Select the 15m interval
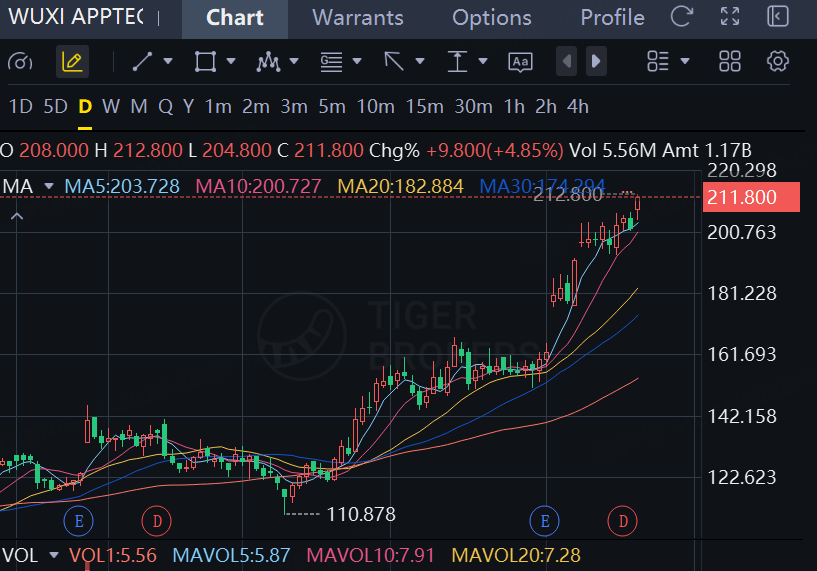 424,107
